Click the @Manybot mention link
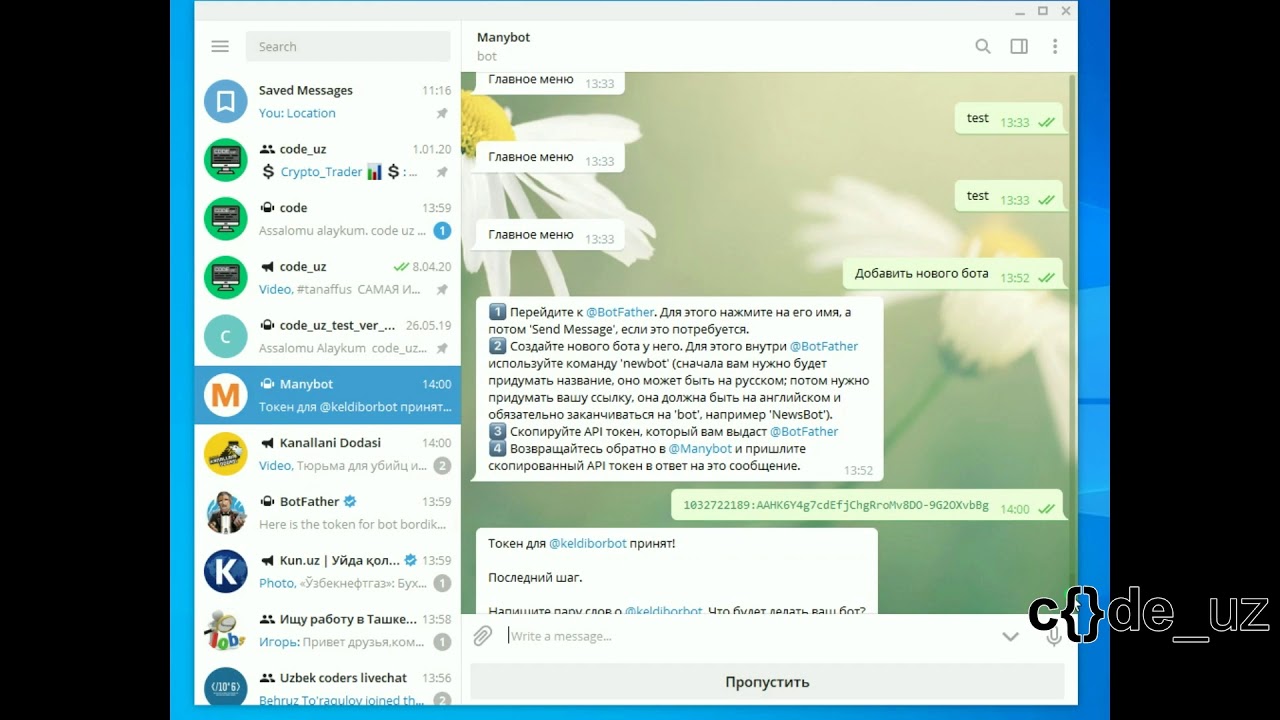 (x=700, y=449)
